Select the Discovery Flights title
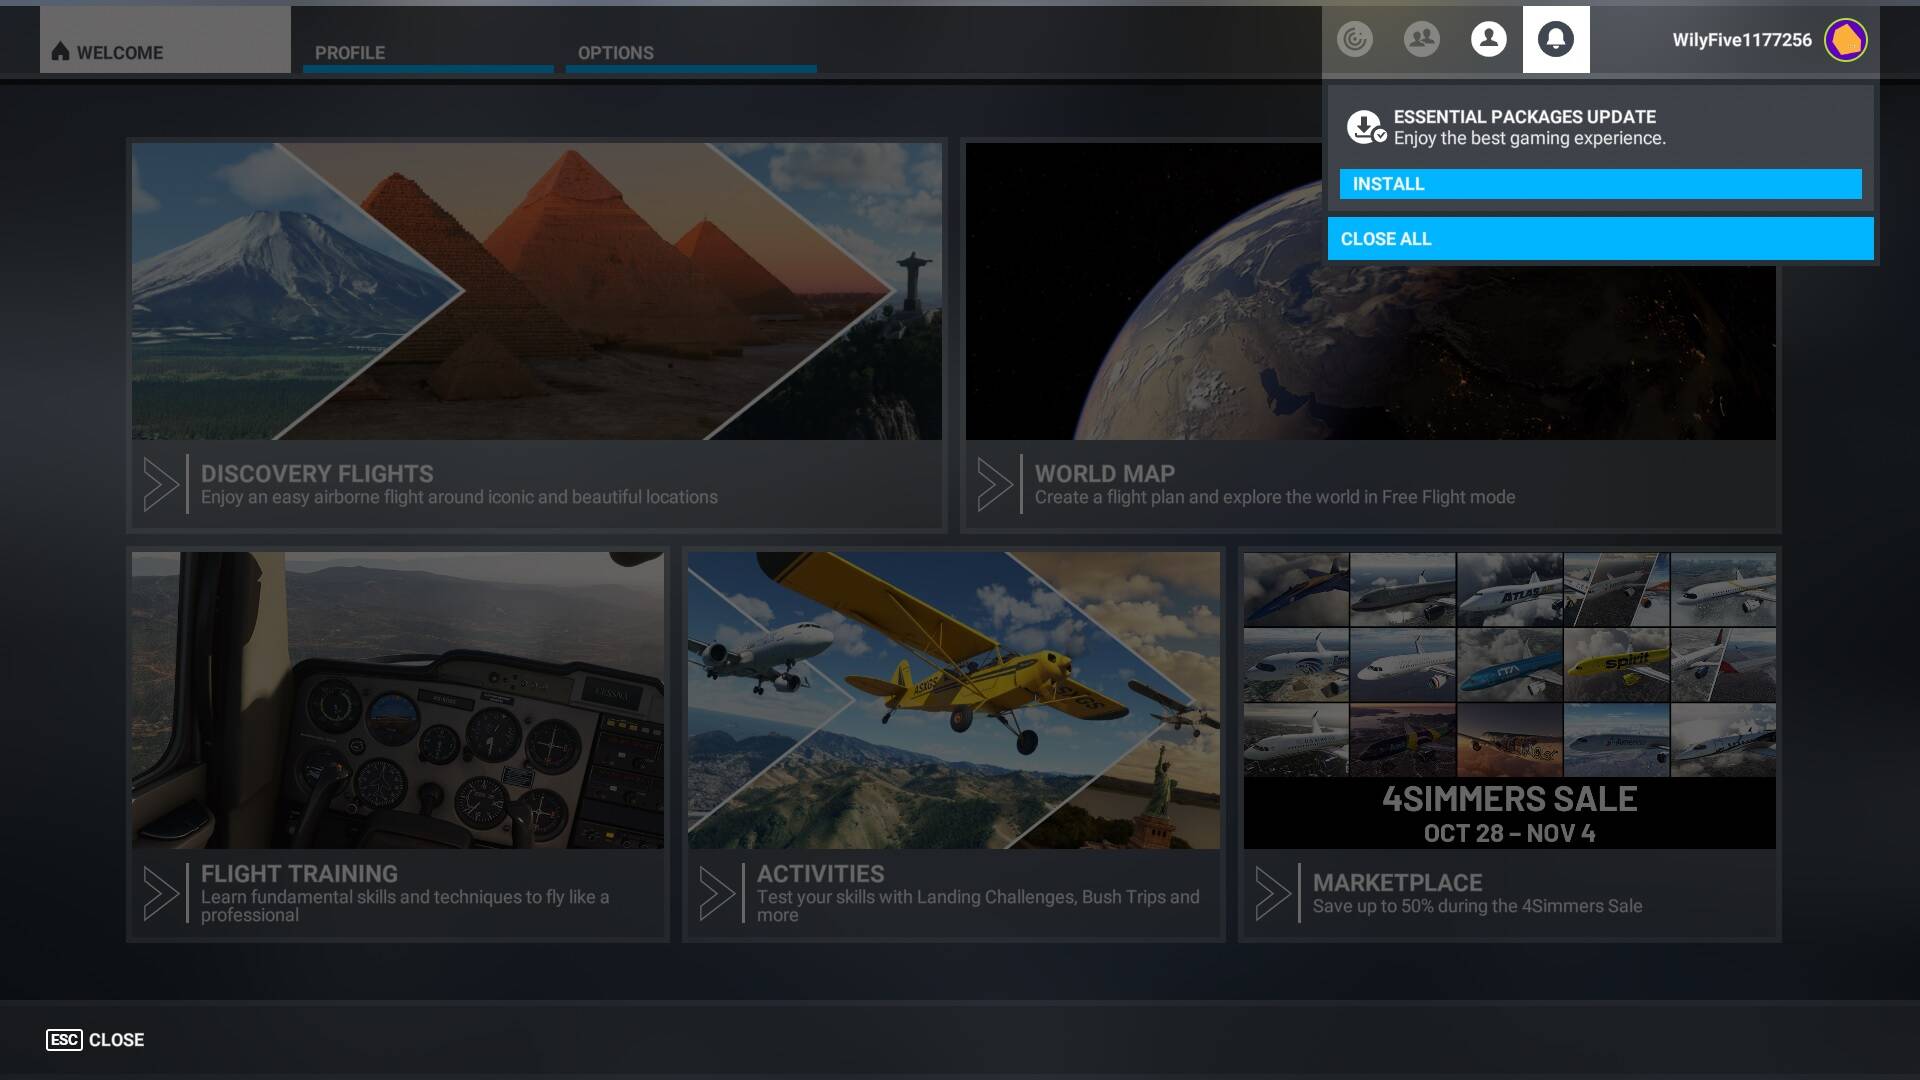1920x1080 pixels. (x=317, y=473)
